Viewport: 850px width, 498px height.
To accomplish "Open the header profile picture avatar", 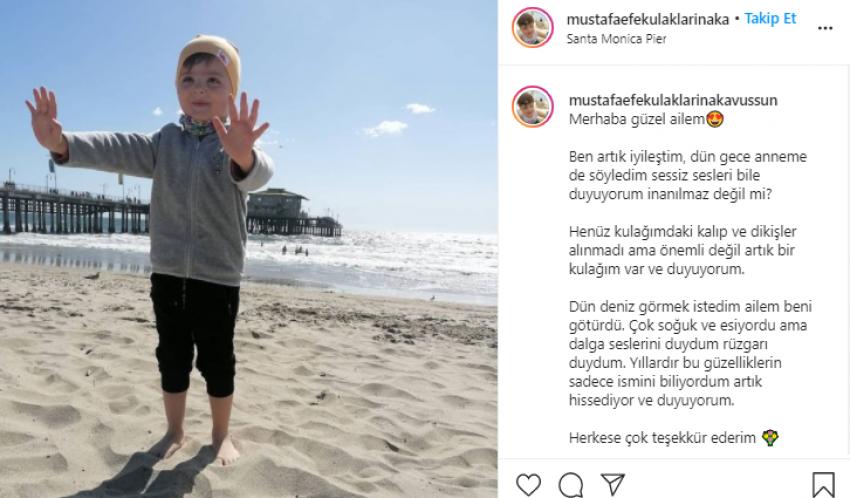I will tap(532, 27).
